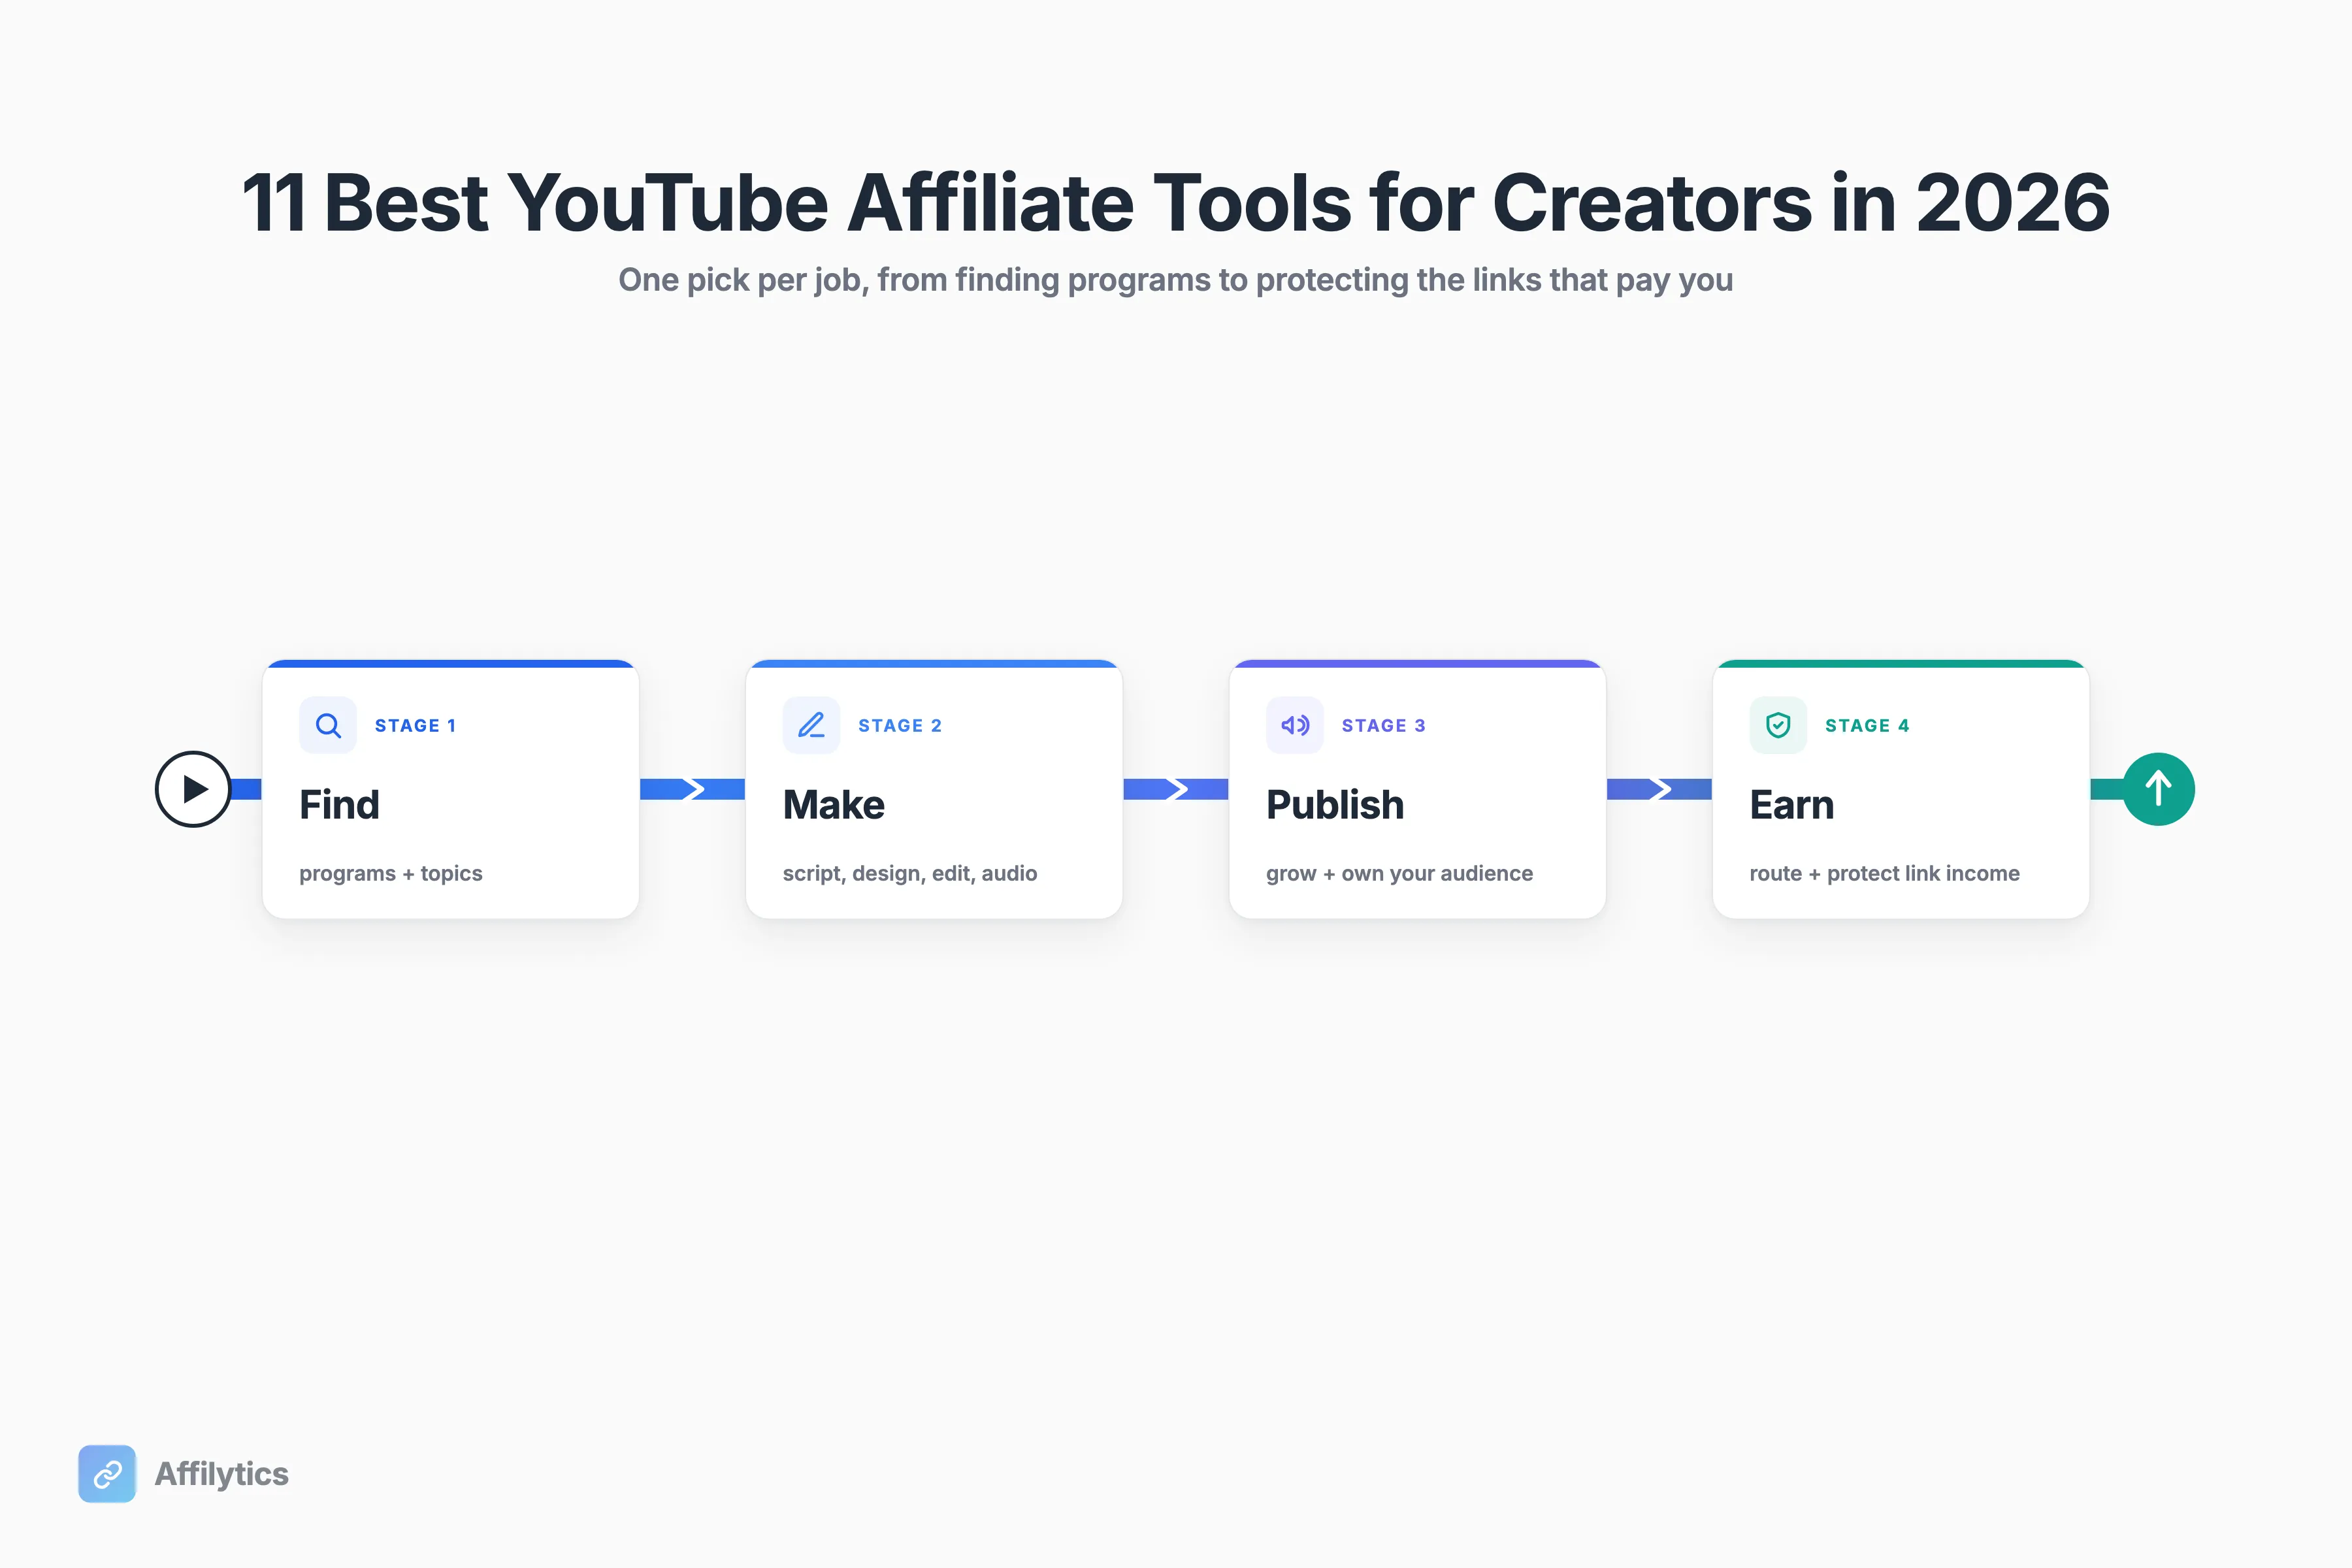2352x1568 pixels.
Task: Click the chevron arrow between Find and Make
Action: pos(693,789)
